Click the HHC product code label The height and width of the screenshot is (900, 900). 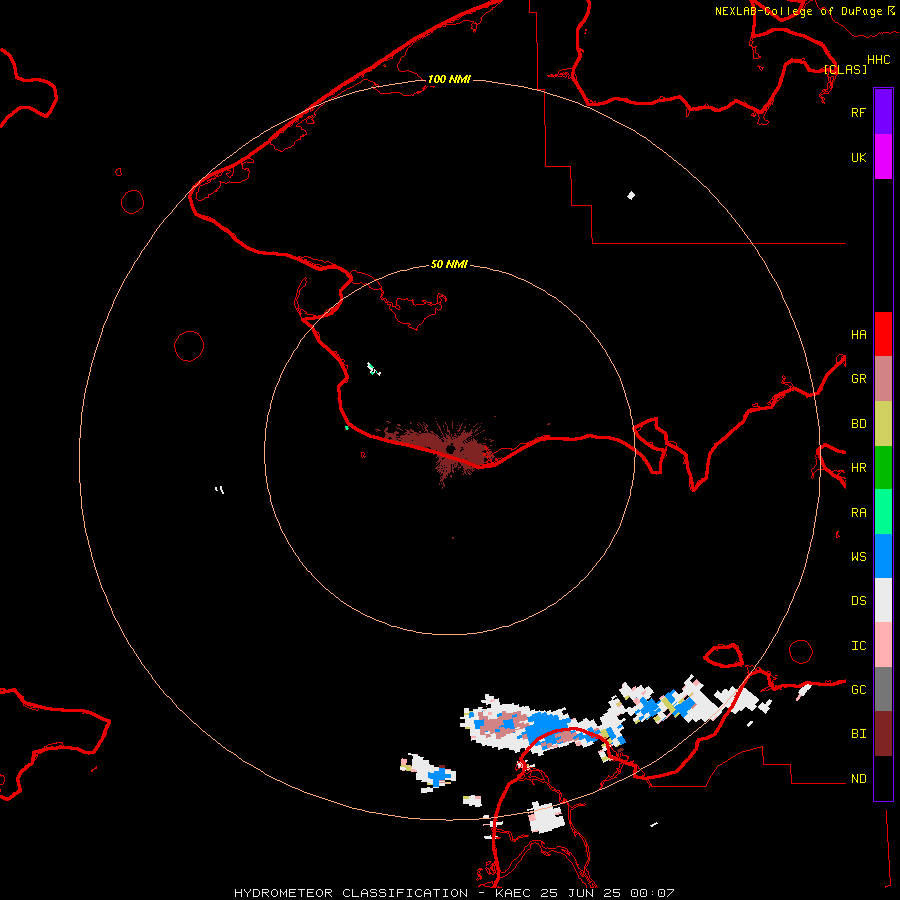click(x=878, y=60)
